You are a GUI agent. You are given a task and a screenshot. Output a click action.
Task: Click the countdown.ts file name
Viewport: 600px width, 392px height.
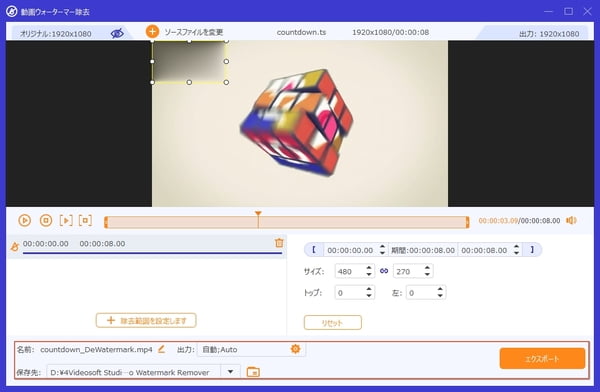(x=301, y=32)
